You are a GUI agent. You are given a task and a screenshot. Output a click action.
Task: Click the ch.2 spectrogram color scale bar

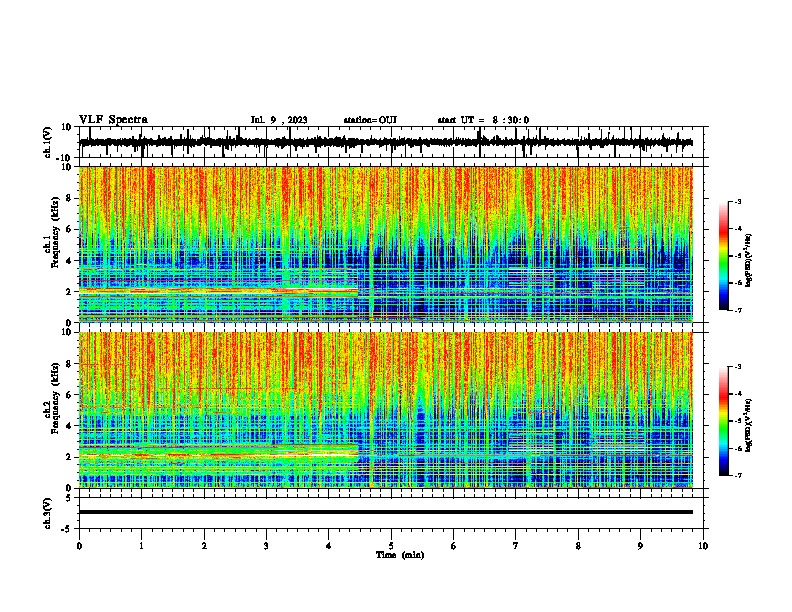tap(724, 421)
